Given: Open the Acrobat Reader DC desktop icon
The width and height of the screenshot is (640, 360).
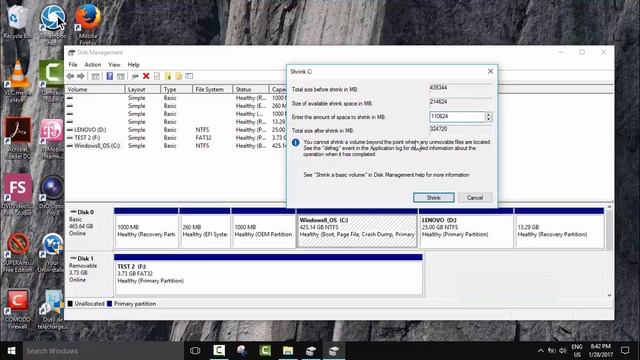Looking at the screenshot, I should (x=17, y=138).
